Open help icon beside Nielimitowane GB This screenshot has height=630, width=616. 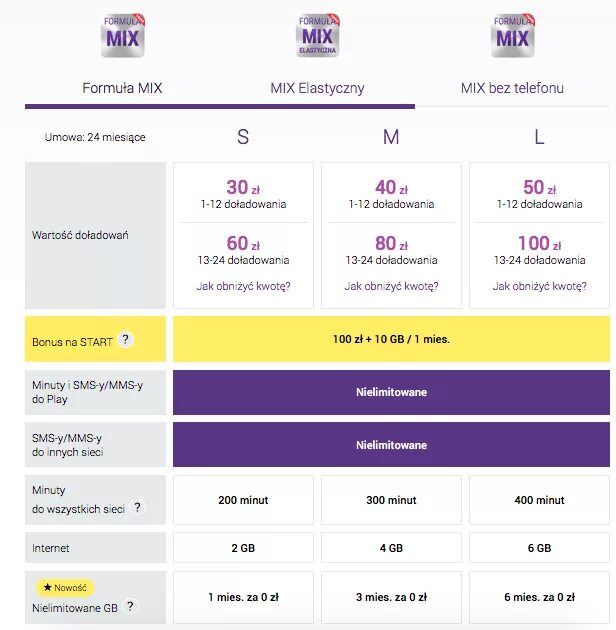click(130, 606)
